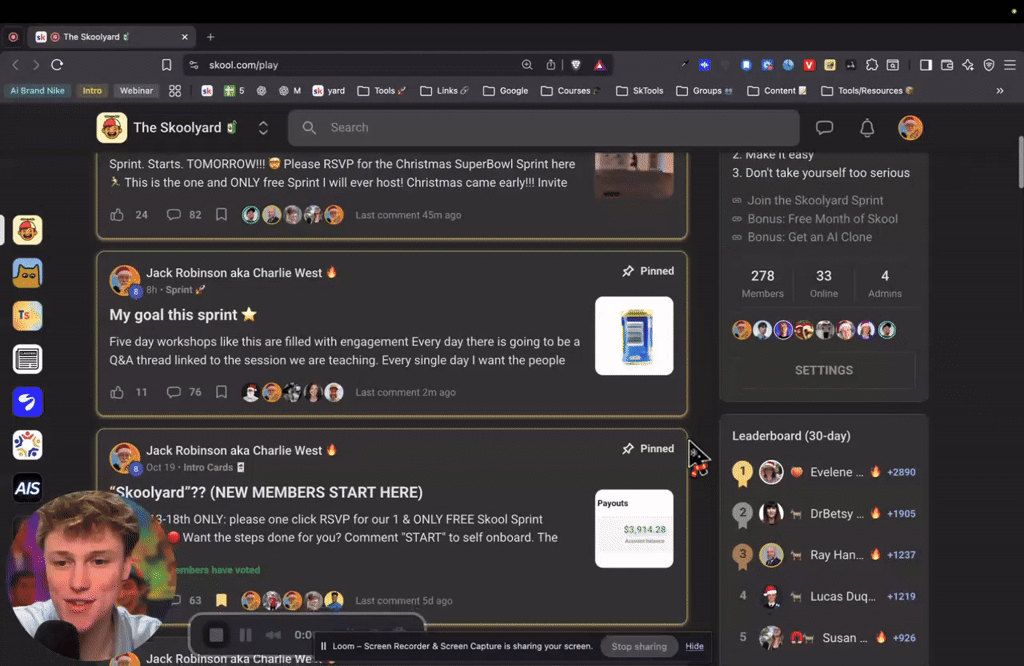Switch to the Skoolyard group sidebar icon
Image resolution: width=1024 pixels, height=666 pixels.
27,230
